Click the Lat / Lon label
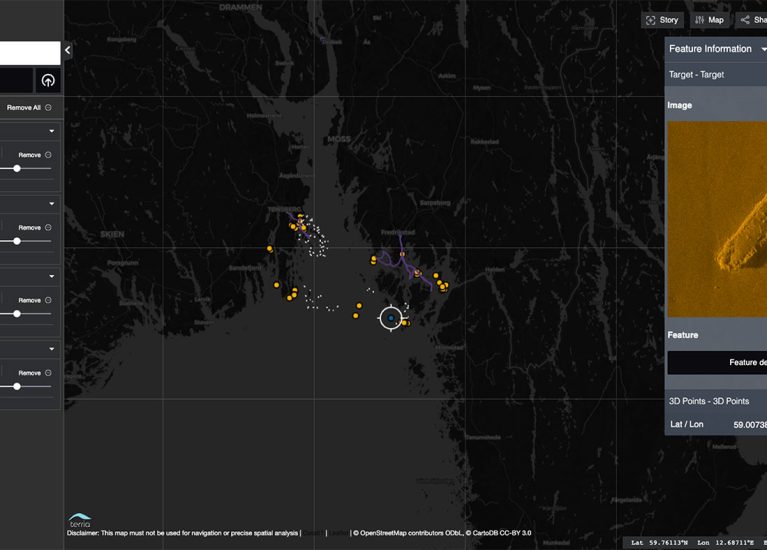The height and width of the screenshot is (550, 767). 687,424
